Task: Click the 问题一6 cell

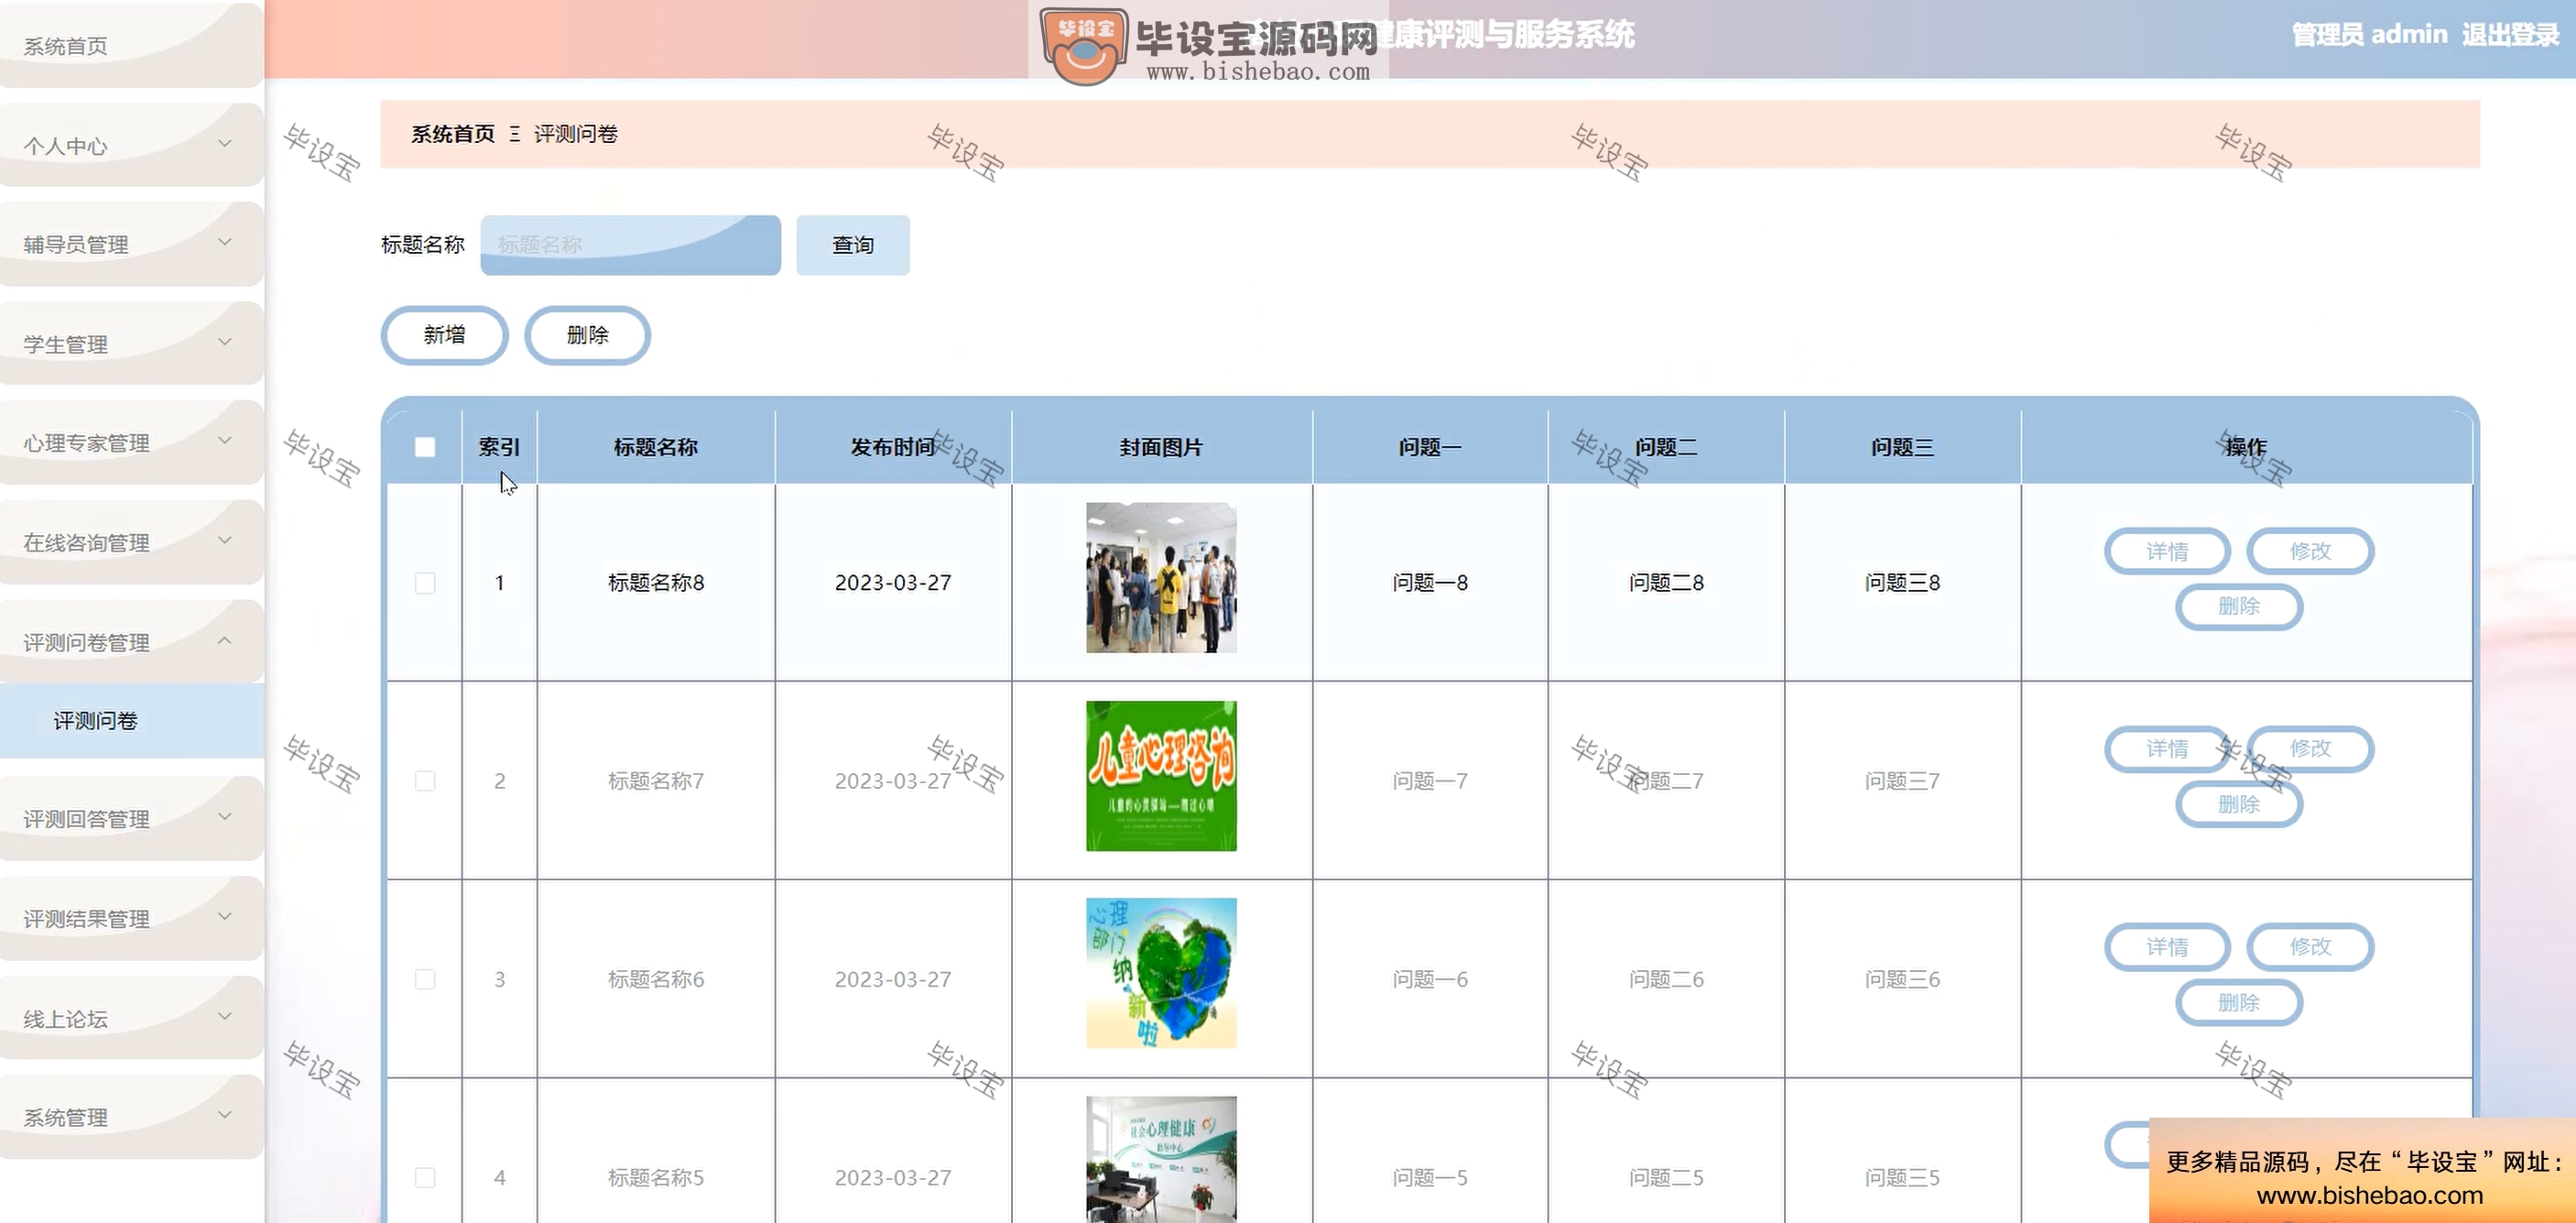Action: (1430, 979)
